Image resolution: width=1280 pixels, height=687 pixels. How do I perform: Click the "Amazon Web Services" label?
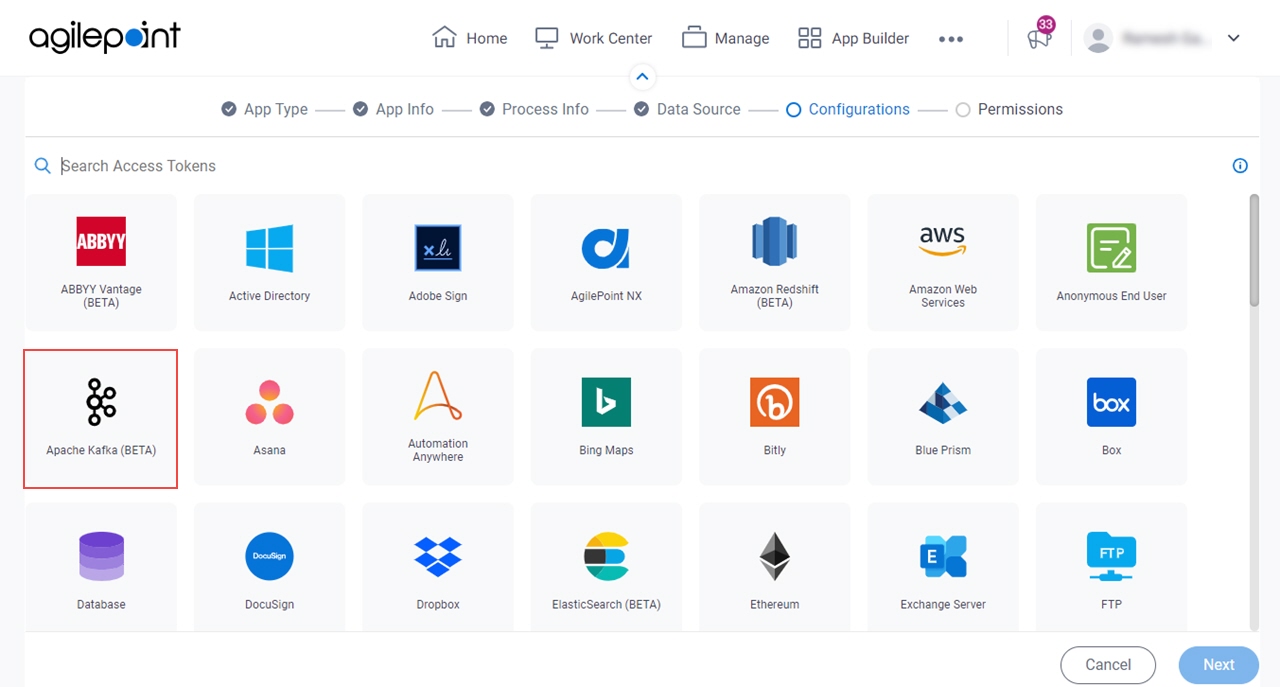[x=943, y=296]
